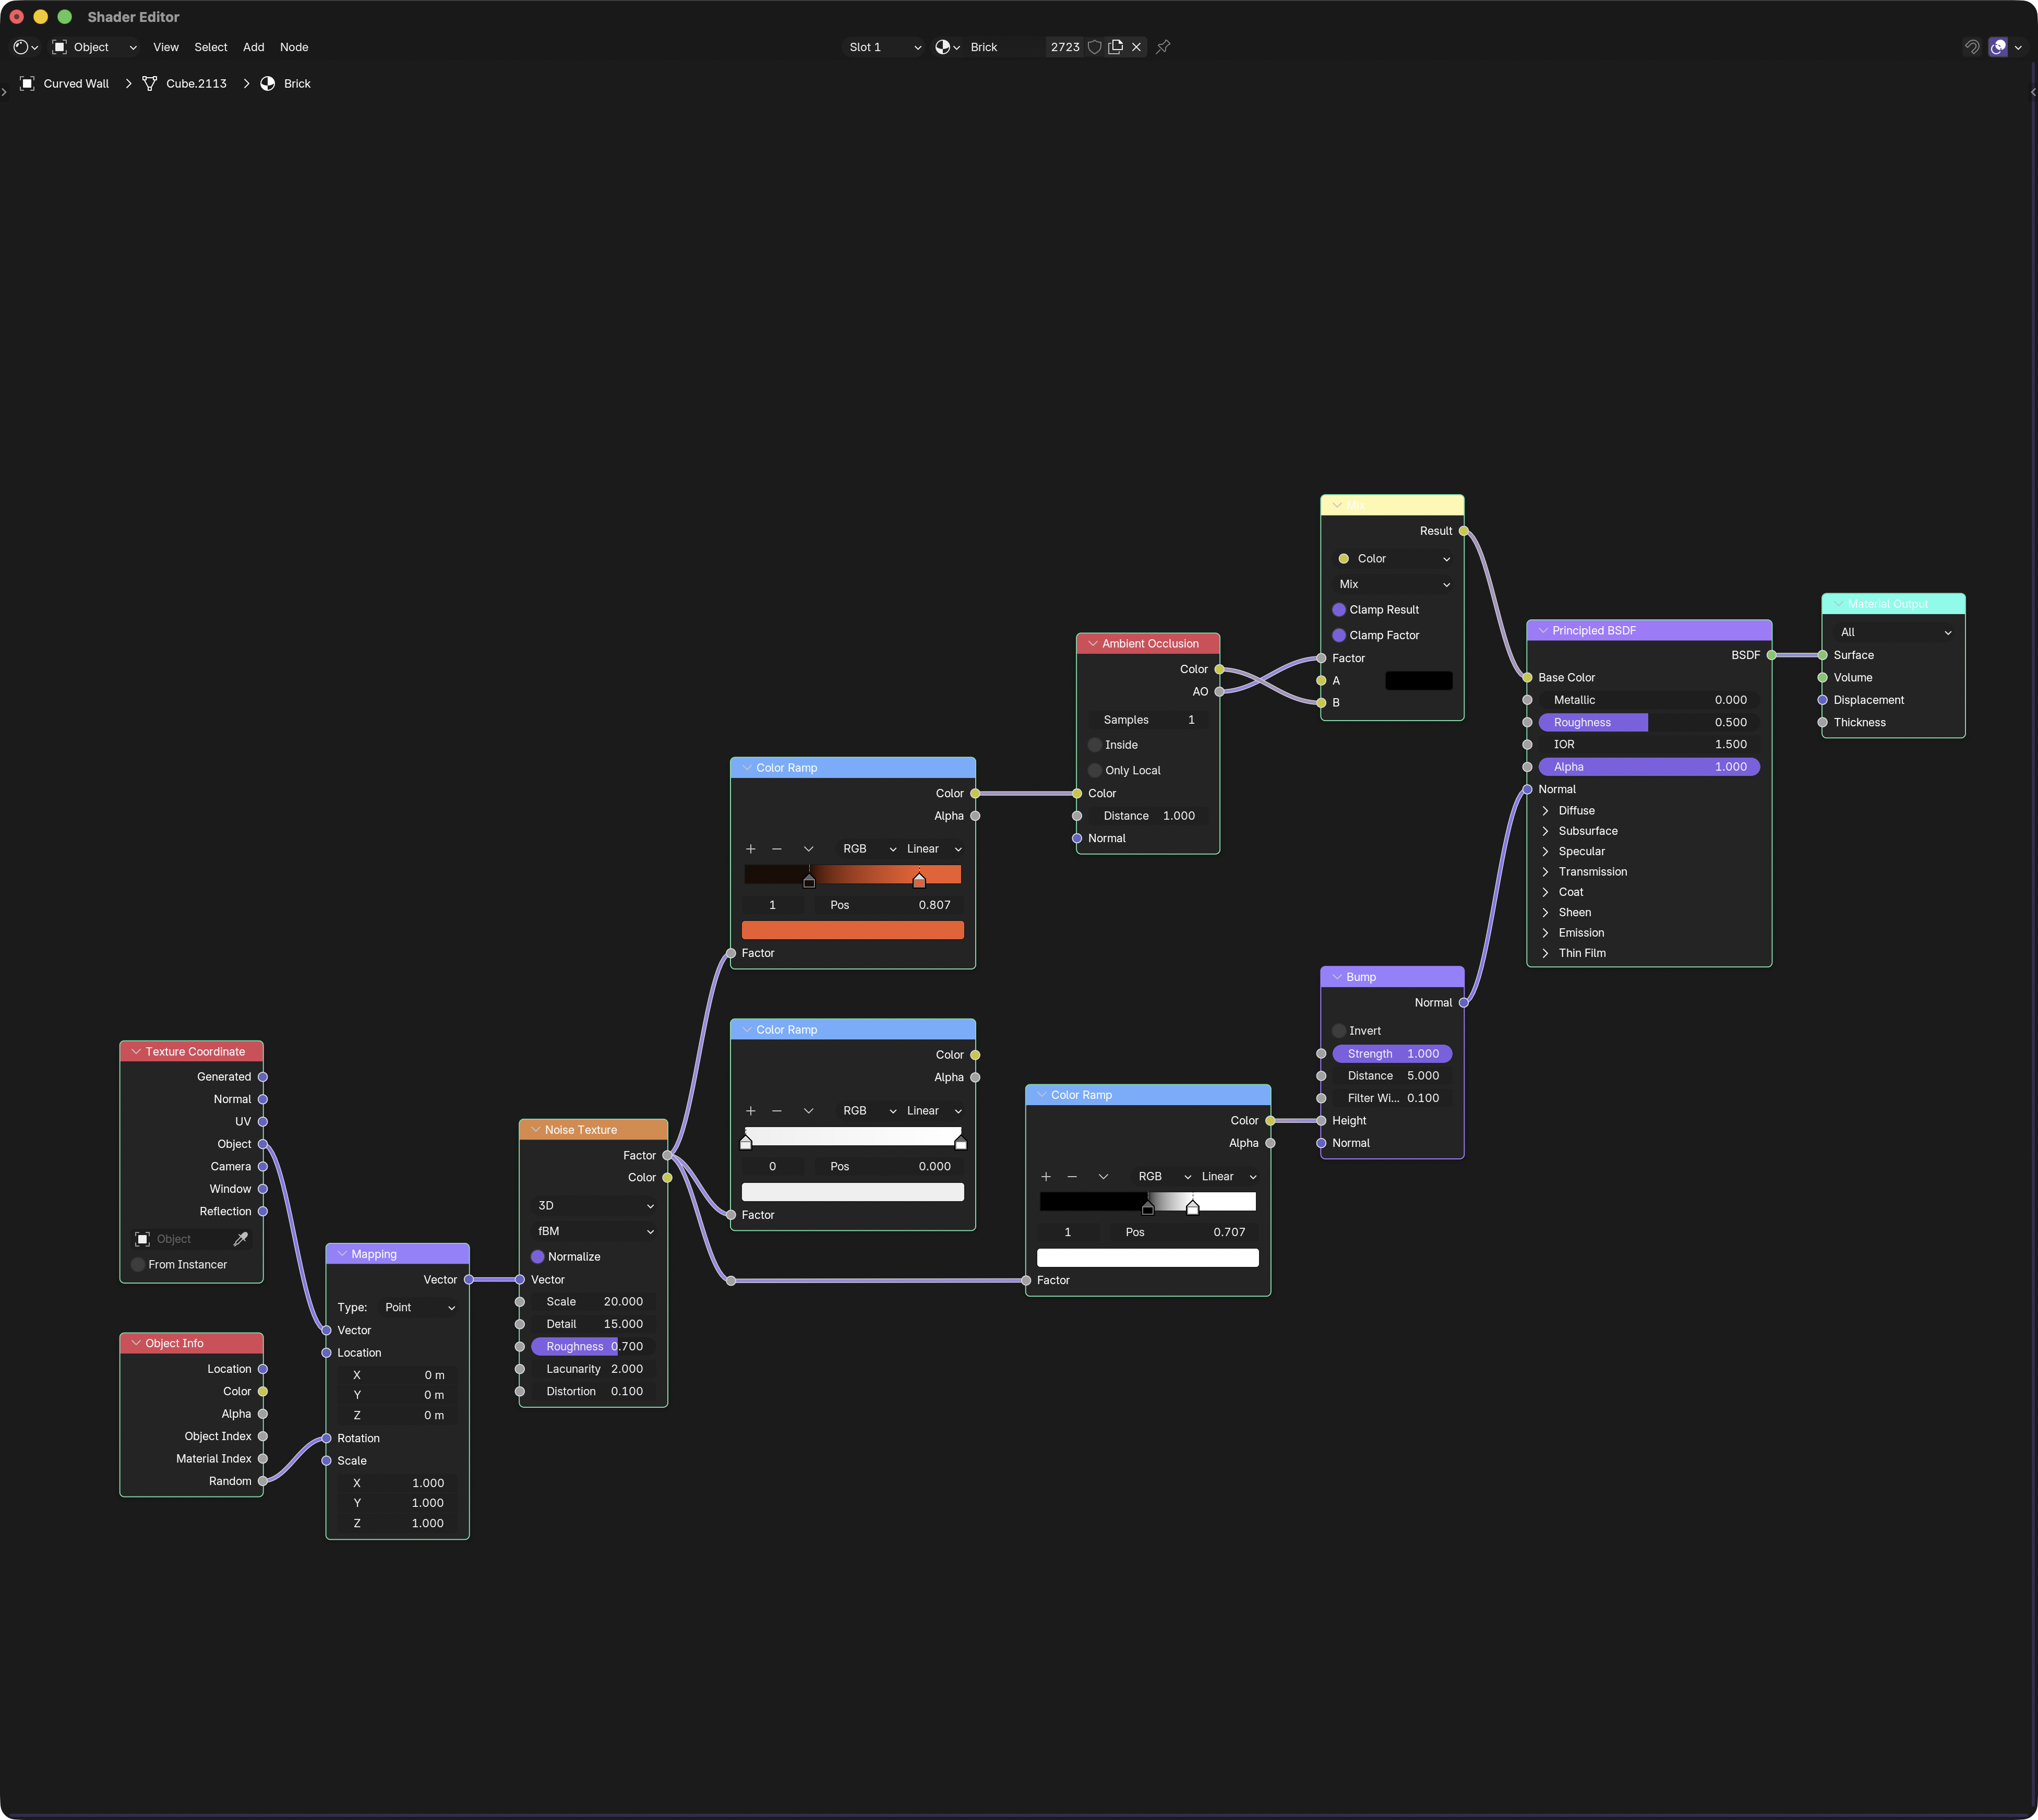The image size is (2038, 1820).
Task: Open the 3D dimensions dropdown in Noise Texture
Action: pos(594,1206)
